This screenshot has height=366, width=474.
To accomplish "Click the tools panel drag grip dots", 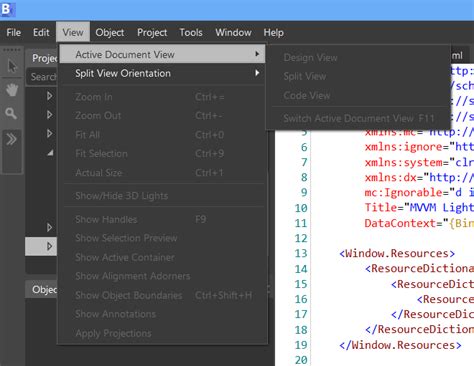I will [12, 50].
